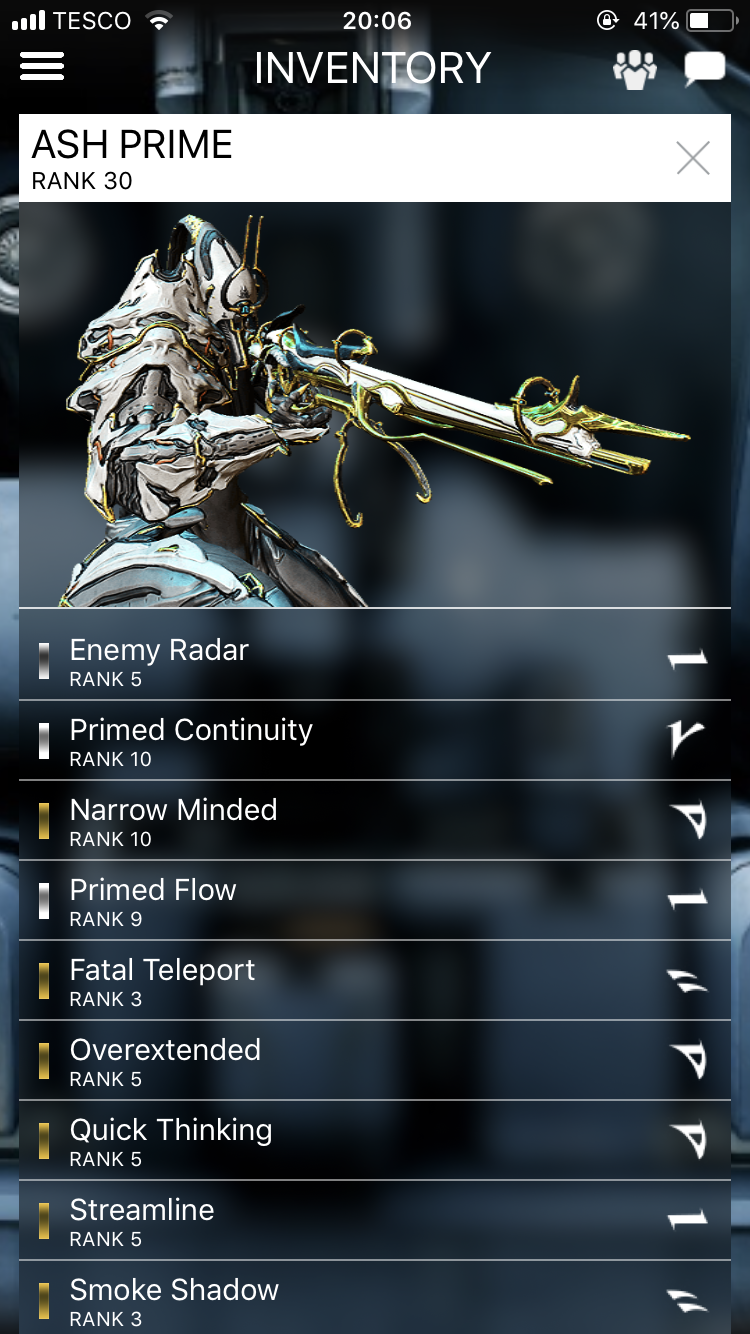
Task: Select the Primed Continuity mod
Action: (375, 740)
